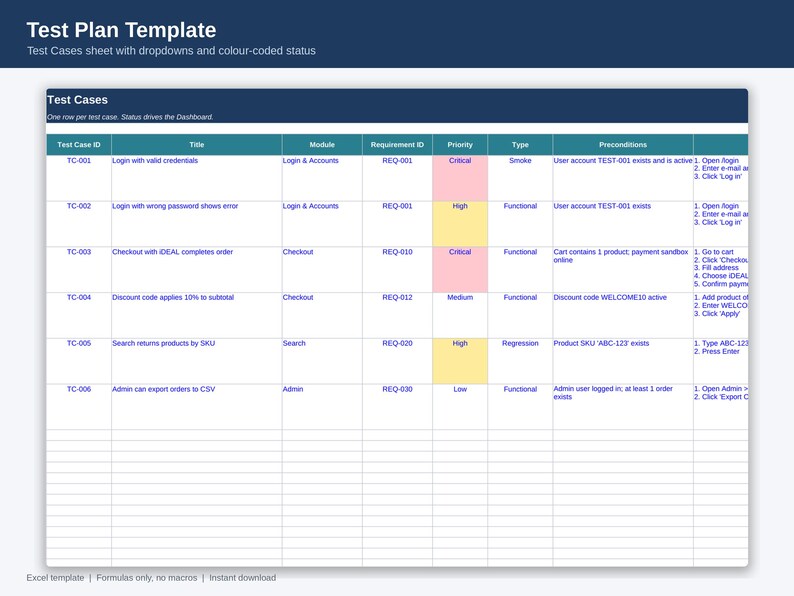Open Functional type cell in TC-002 row
The height and width of the screenshot is (596, 794).
tap(520, 224)
